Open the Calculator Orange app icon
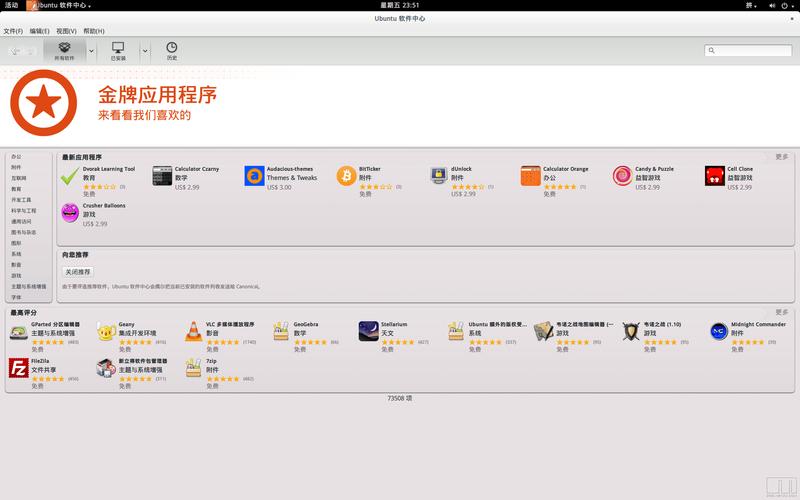800x500 pixels. (x=531, y=176)
